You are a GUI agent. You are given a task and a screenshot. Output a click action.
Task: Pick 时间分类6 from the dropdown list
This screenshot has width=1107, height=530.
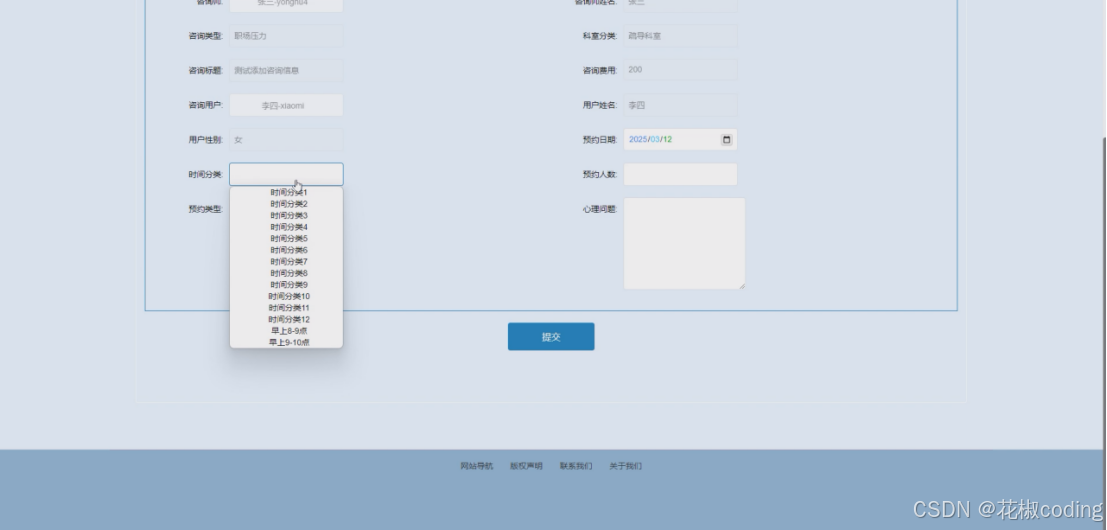289,250
